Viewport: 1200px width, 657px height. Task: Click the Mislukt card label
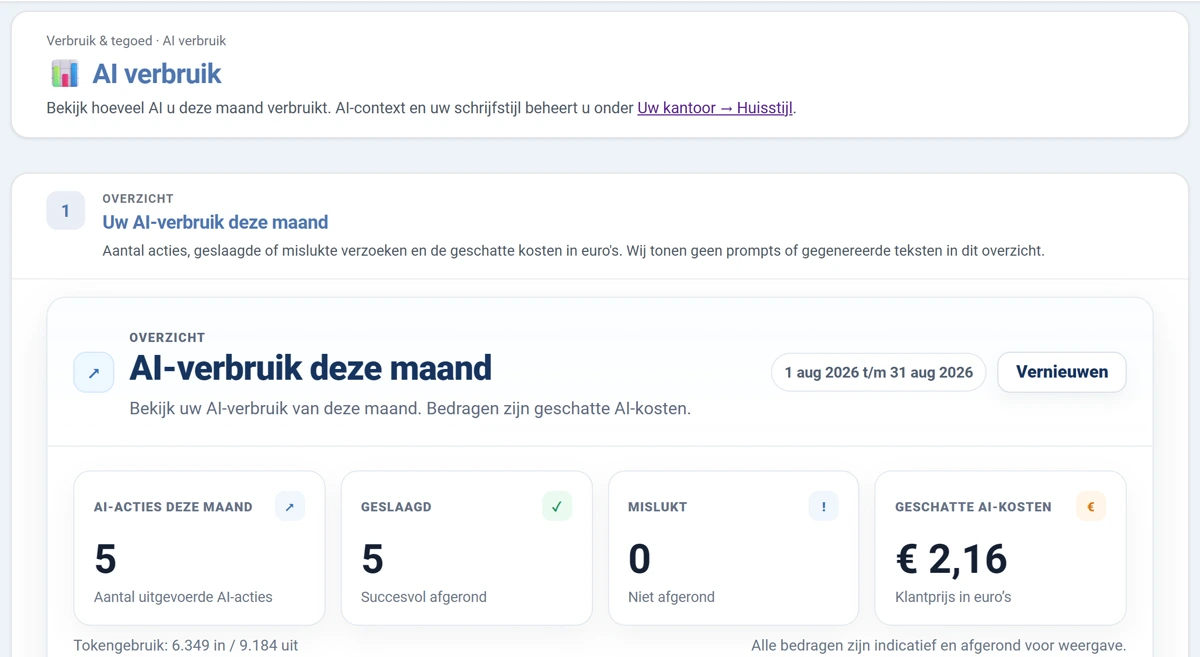coord(658,507)
